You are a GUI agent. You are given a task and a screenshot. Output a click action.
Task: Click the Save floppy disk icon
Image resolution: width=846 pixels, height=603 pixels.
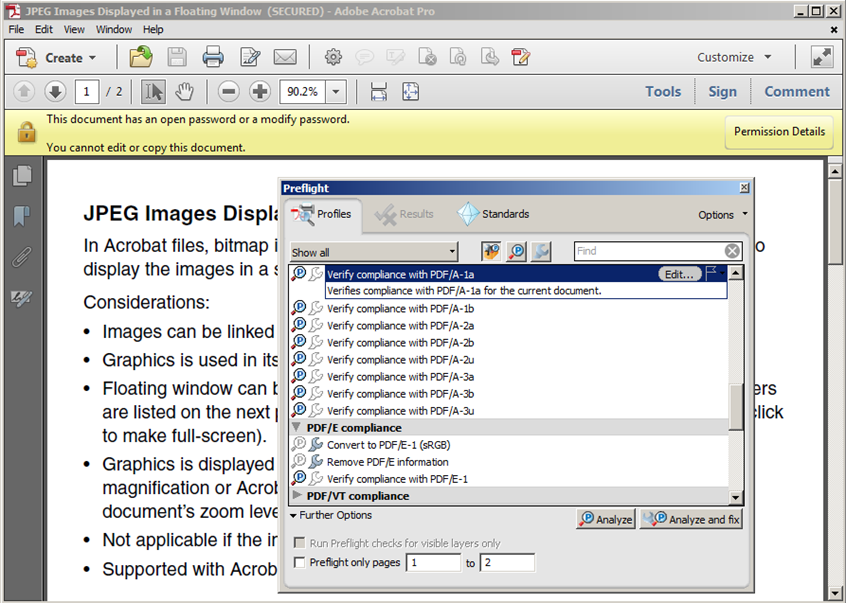tap(177, 57)
